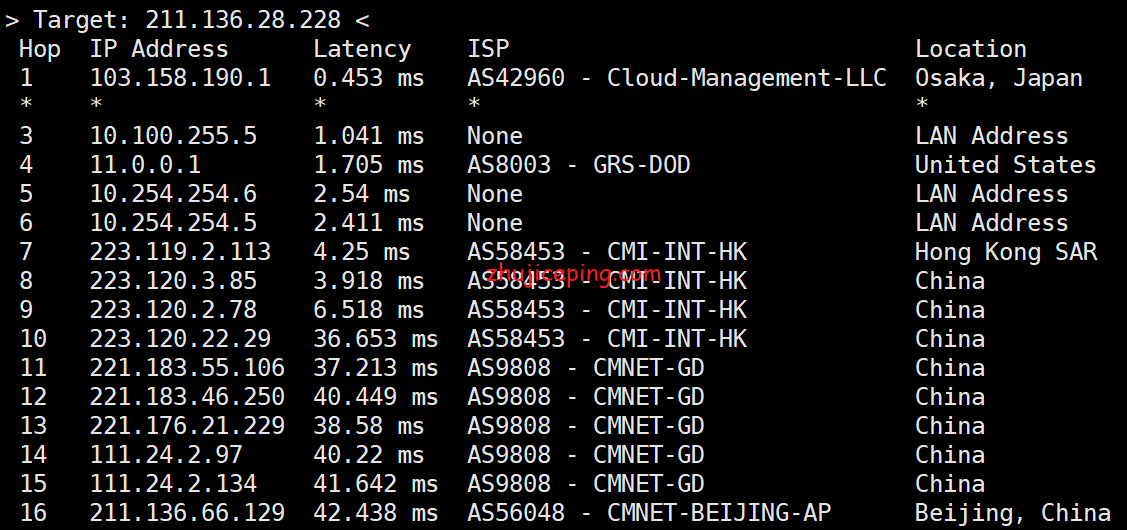Click the IP Address column header

(x=159, y=49)
